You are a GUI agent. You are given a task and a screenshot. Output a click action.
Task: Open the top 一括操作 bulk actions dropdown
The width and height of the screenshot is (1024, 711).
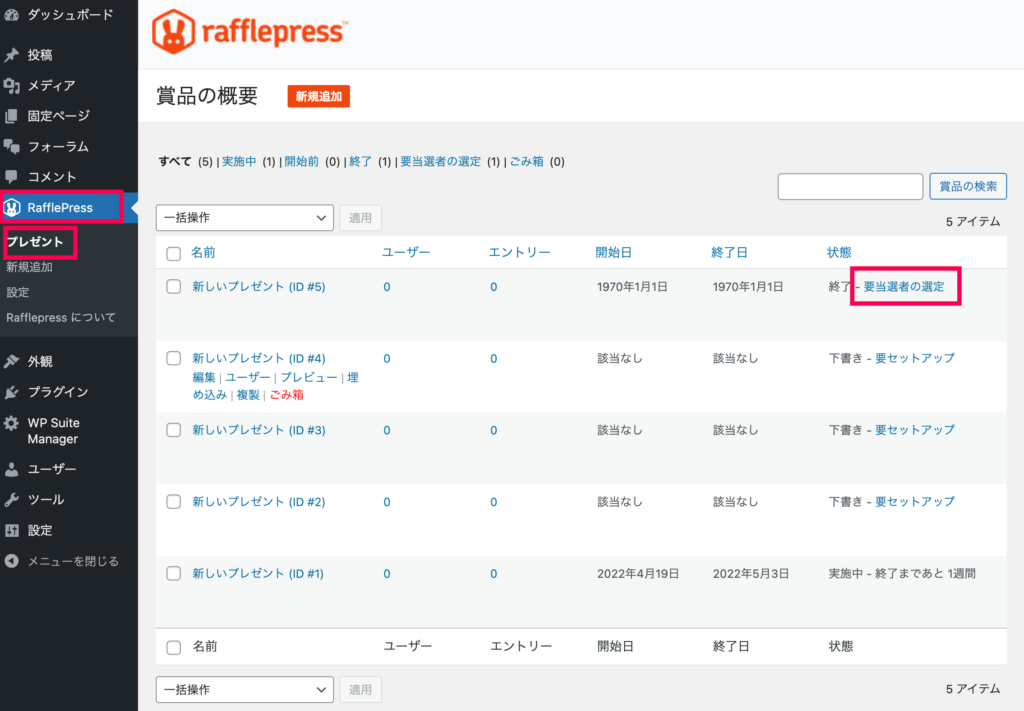coord(245,217)
